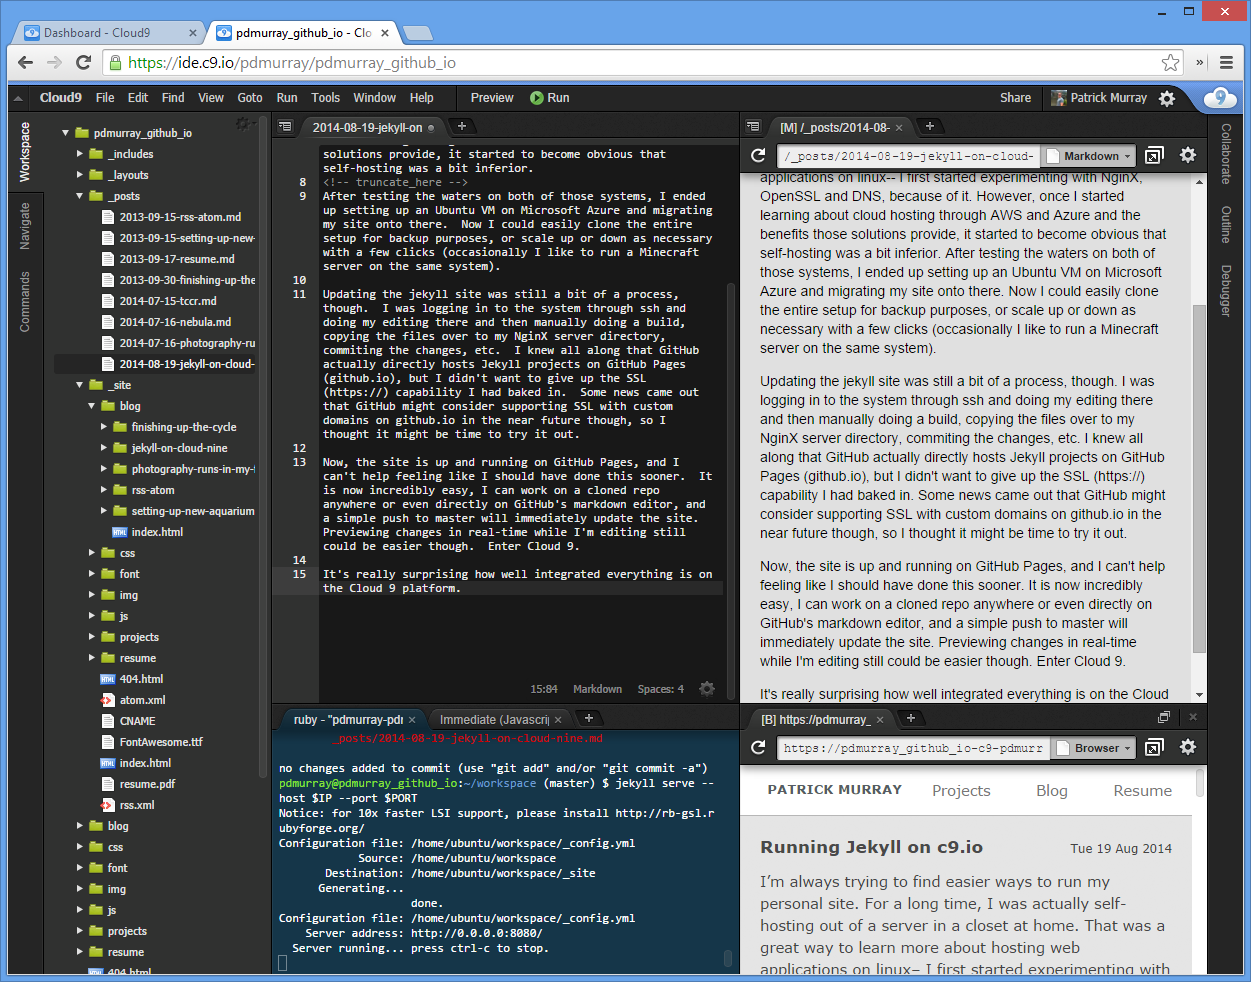1251x982 pixels.
Task: Collapse the _posts folder
Action: 80,196
